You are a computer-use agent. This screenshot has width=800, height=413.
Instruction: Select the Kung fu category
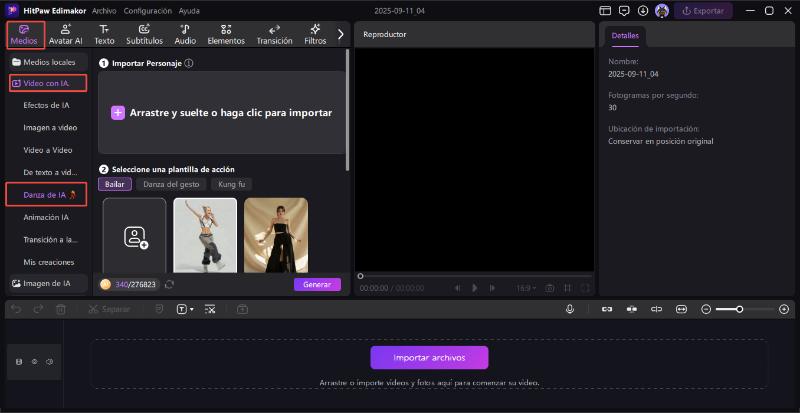231,184
